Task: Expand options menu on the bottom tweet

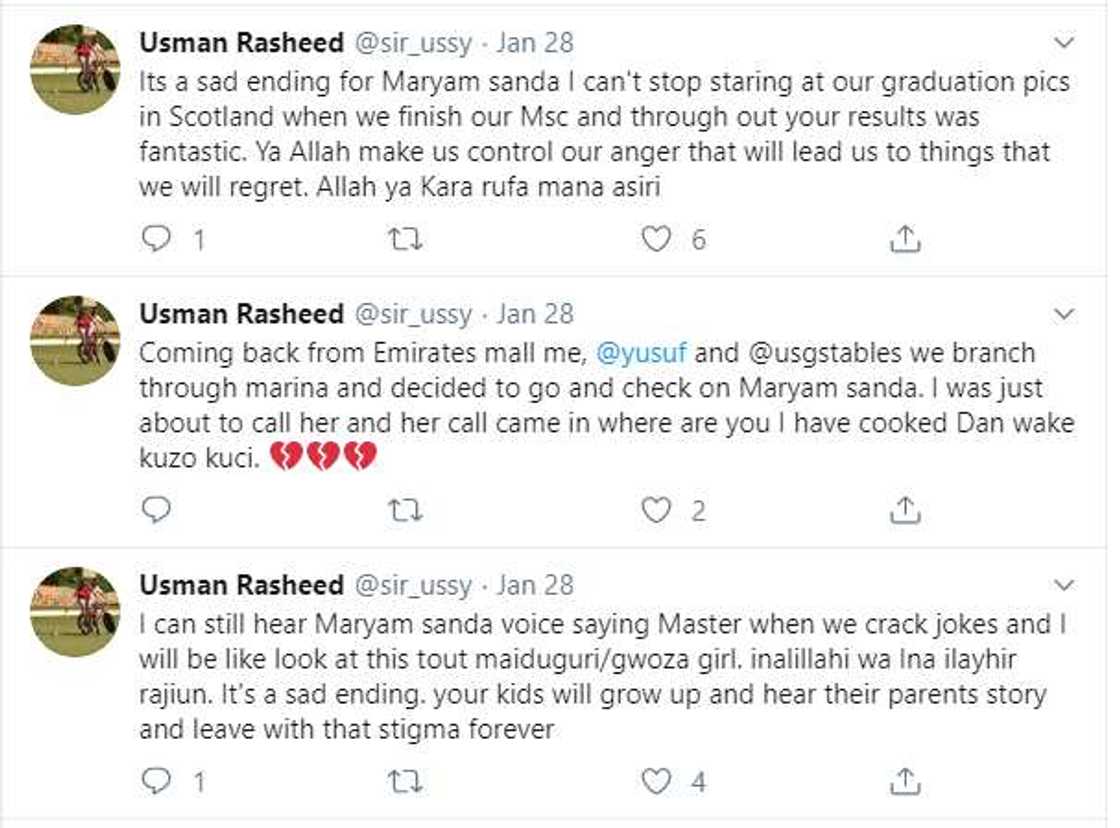Action: (1063, 582)
